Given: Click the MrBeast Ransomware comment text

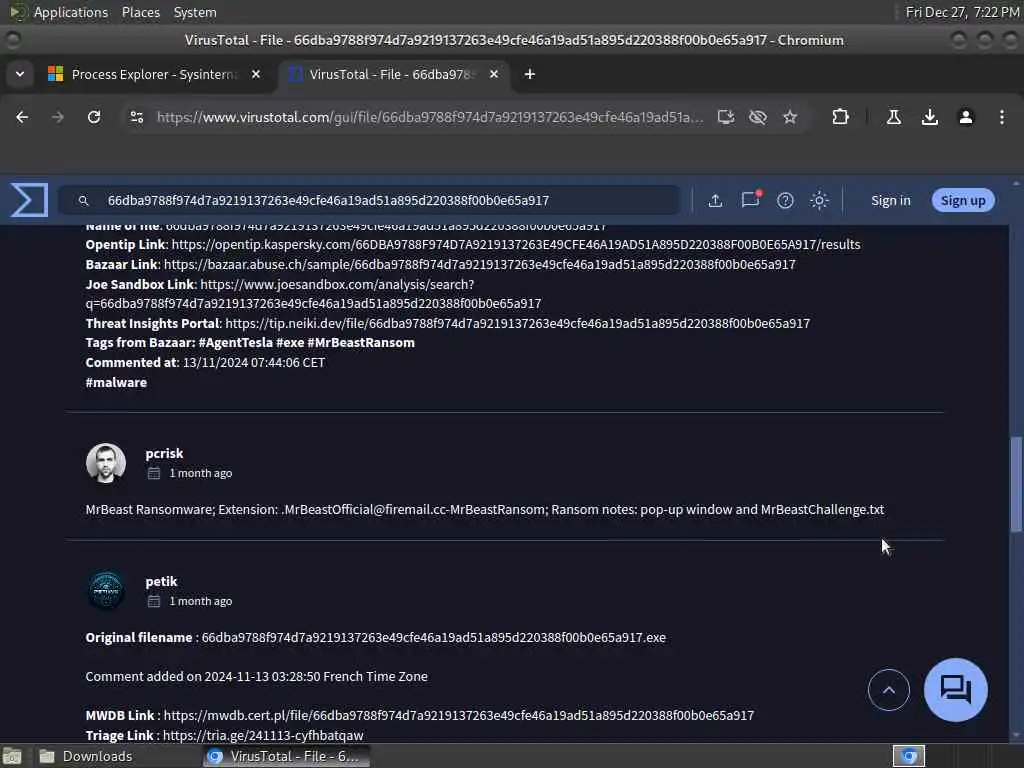Looking at the screenshot, I should (x=485, y=509).
